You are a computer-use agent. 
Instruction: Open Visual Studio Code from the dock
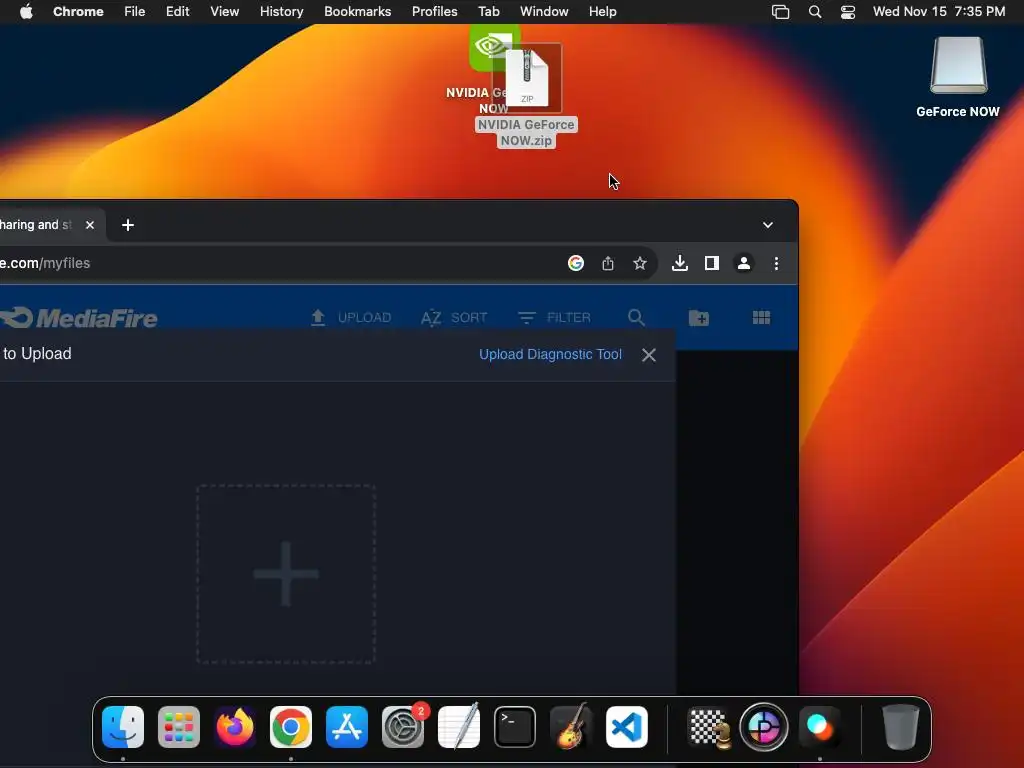(627, 726)
